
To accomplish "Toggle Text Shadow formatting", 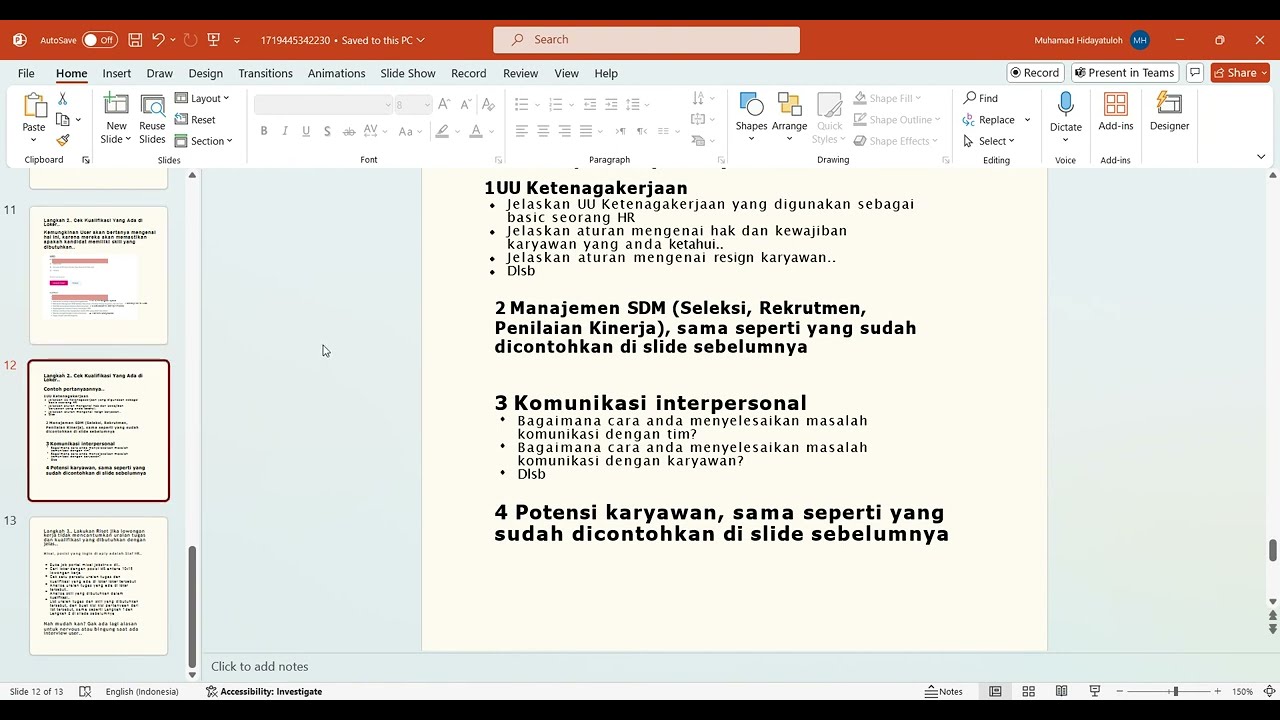I will (327, 131).
